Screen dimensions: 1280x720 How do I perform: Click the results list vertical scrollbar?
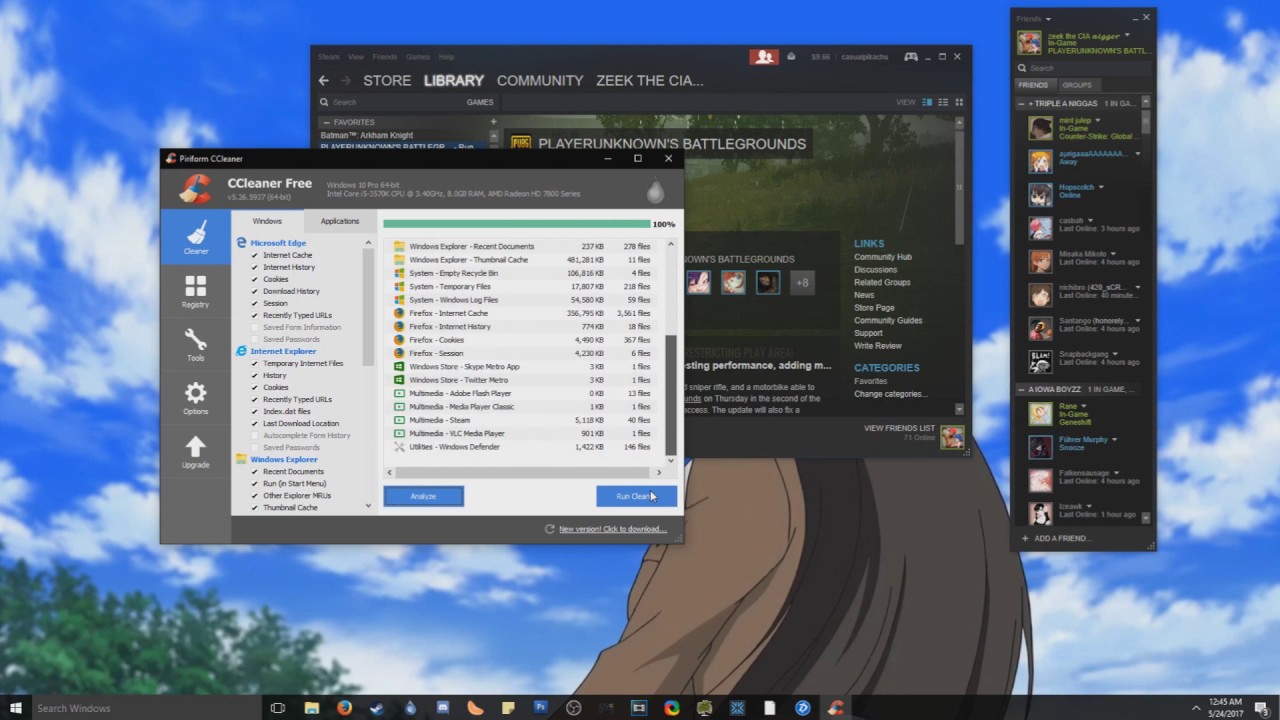(x=671, y=395)
